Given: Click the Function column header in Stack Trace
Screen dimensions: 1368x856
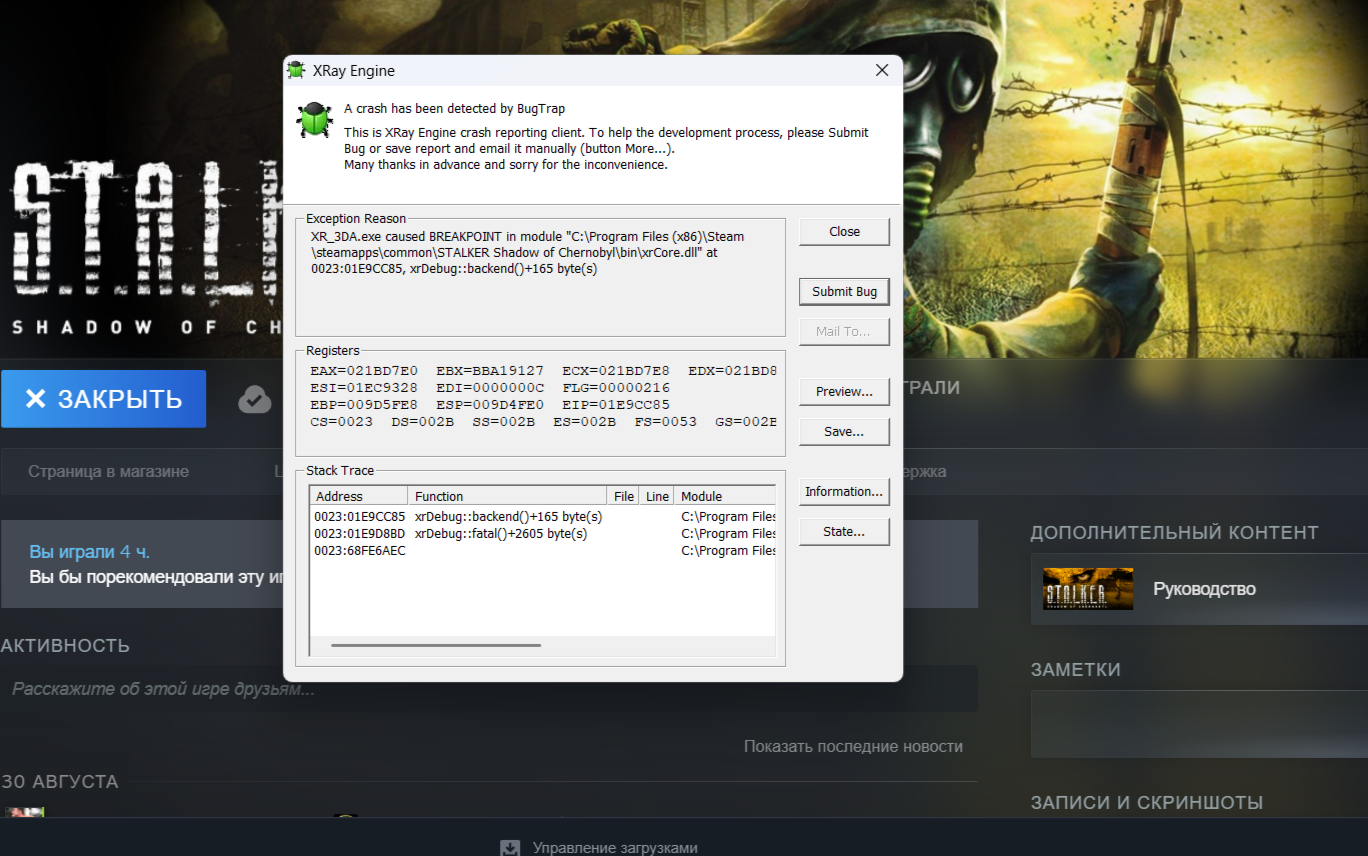Looking at the screenshot, I should tap(508, 496).
